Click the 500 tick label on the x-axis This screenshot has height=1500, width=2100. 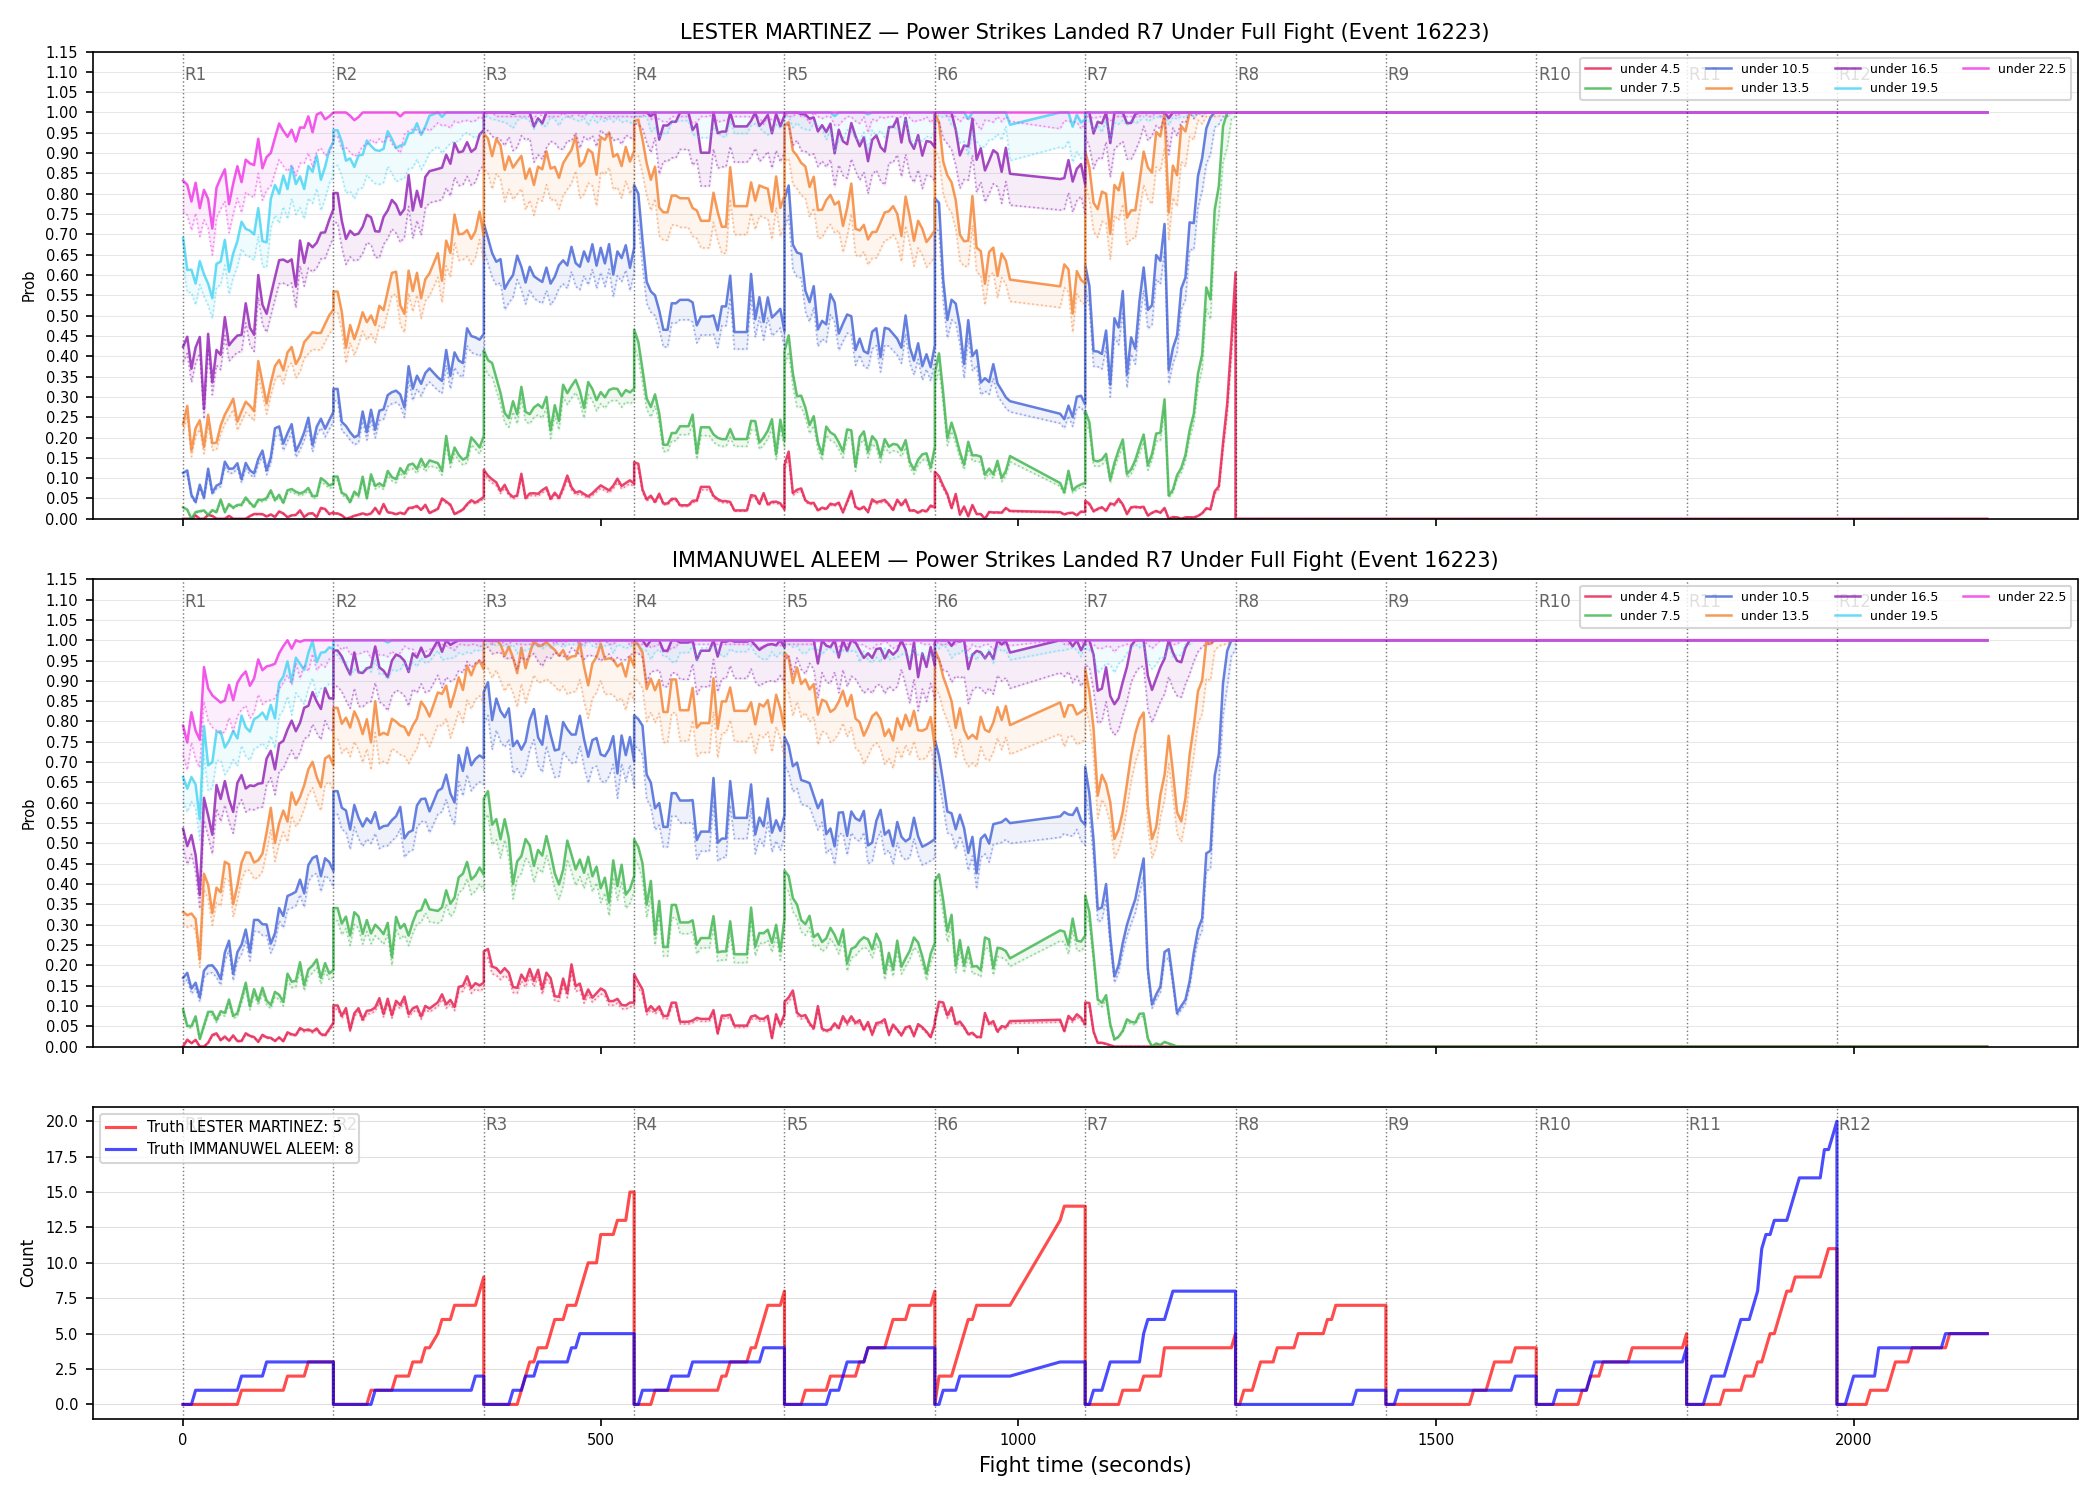point(600,1440)
